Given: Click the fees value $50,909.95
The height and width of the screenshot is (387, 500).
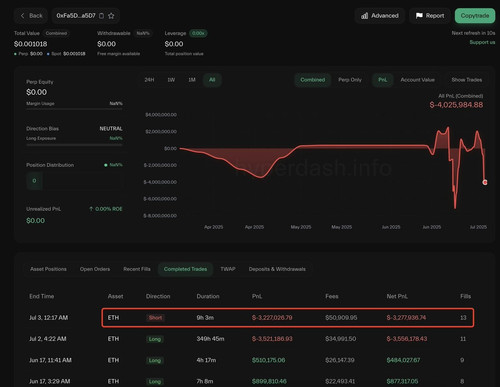Looking at the screenshot, I should click(x=341, y=318).
